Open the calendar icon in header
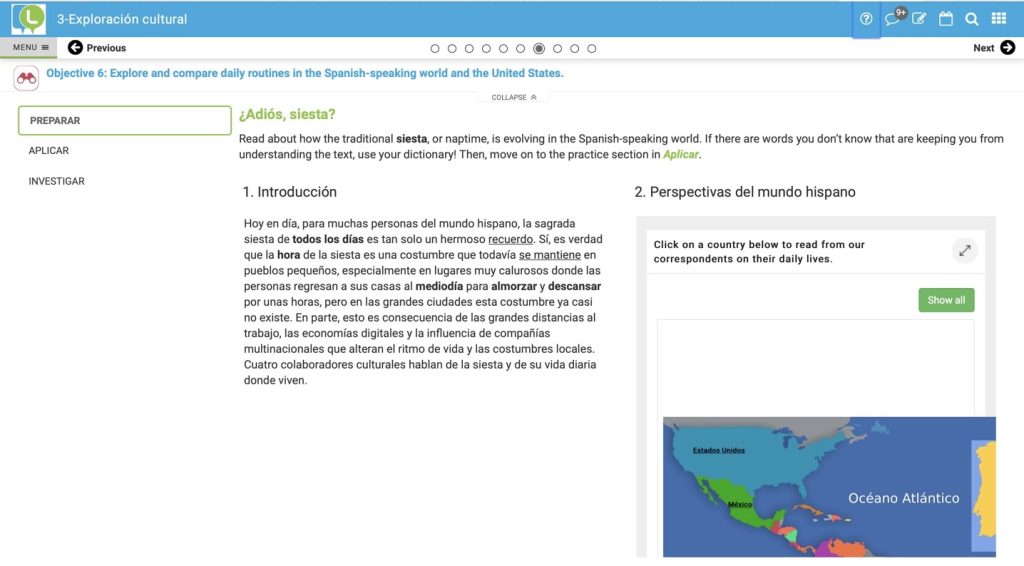Viewport: 1024px width, 566px height. tap(946, 19)
